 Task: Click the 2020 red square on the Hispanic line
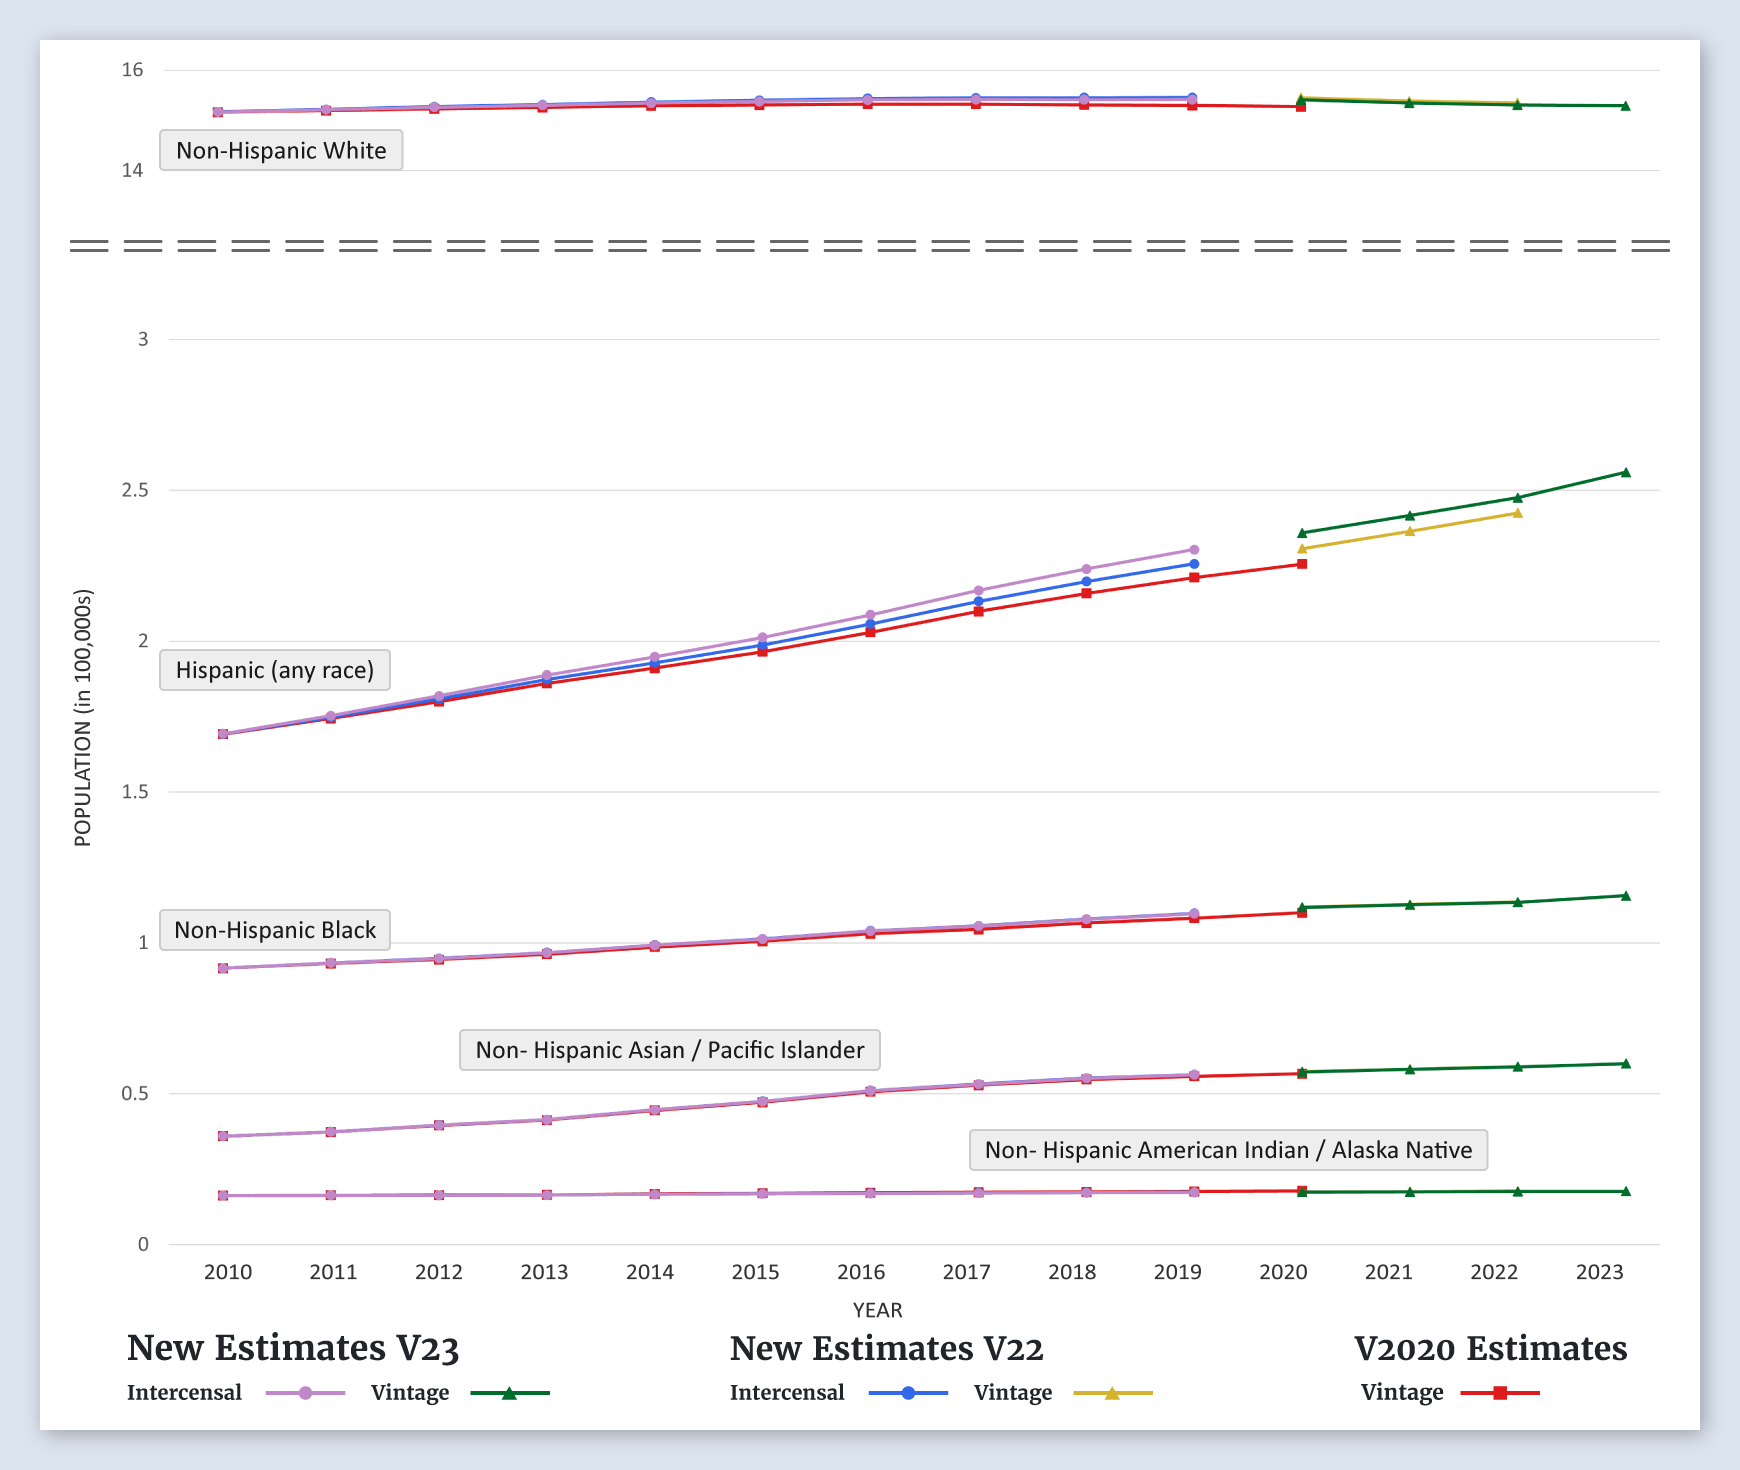point(1302,564)
